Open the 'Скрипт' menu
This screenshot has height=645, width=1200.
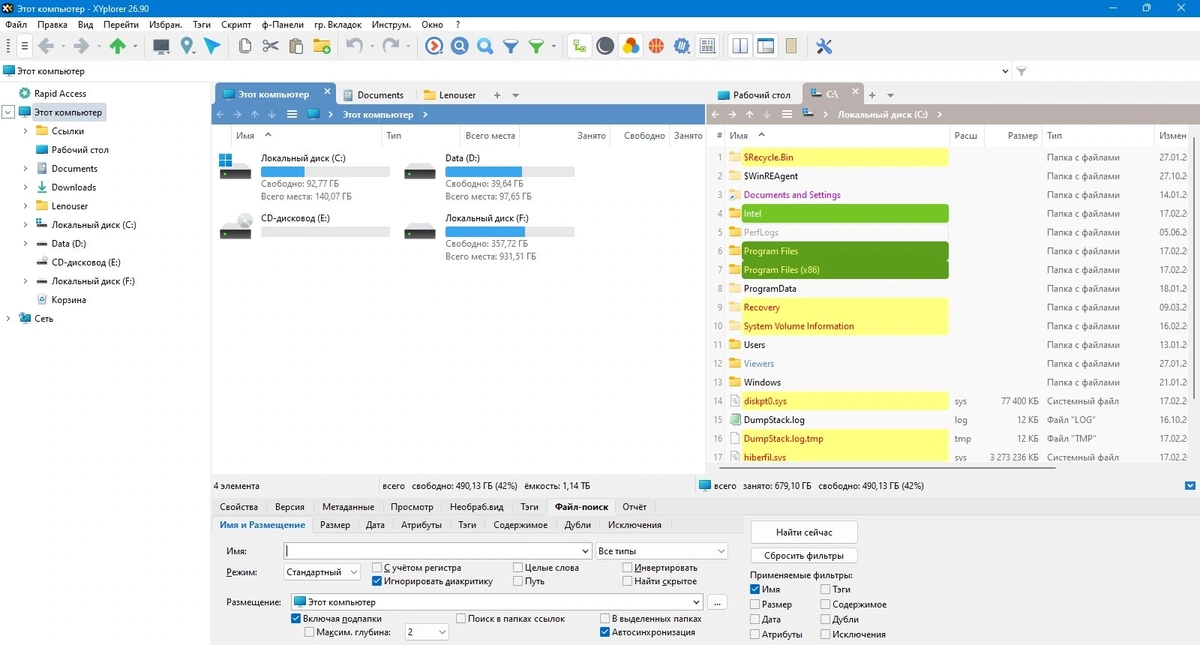click(x=237, y=23)
